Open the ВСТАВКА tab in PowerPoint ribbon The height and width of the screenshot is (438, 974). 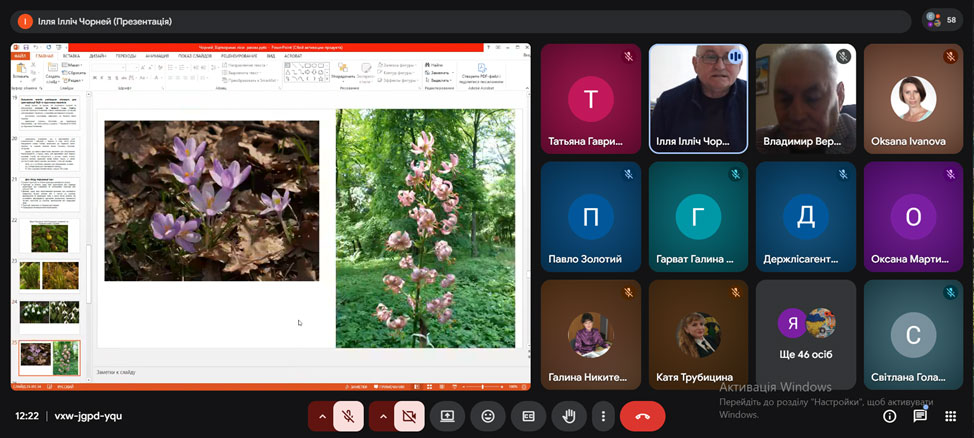[x=69, y=56]
